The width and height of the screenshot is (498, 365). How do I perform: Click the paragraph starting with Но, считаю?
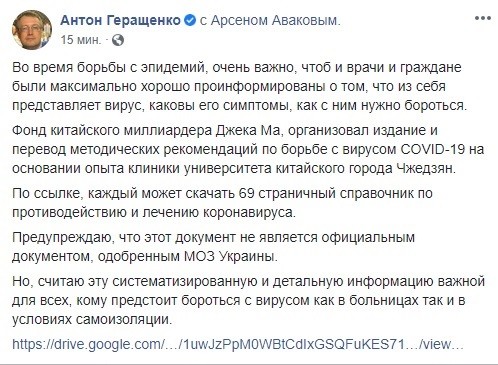[248, 301]
